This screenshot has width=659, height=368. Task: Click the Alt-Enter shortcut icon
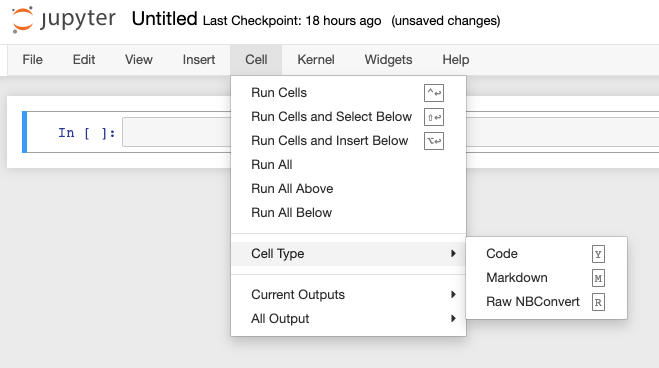click(434, 141)
